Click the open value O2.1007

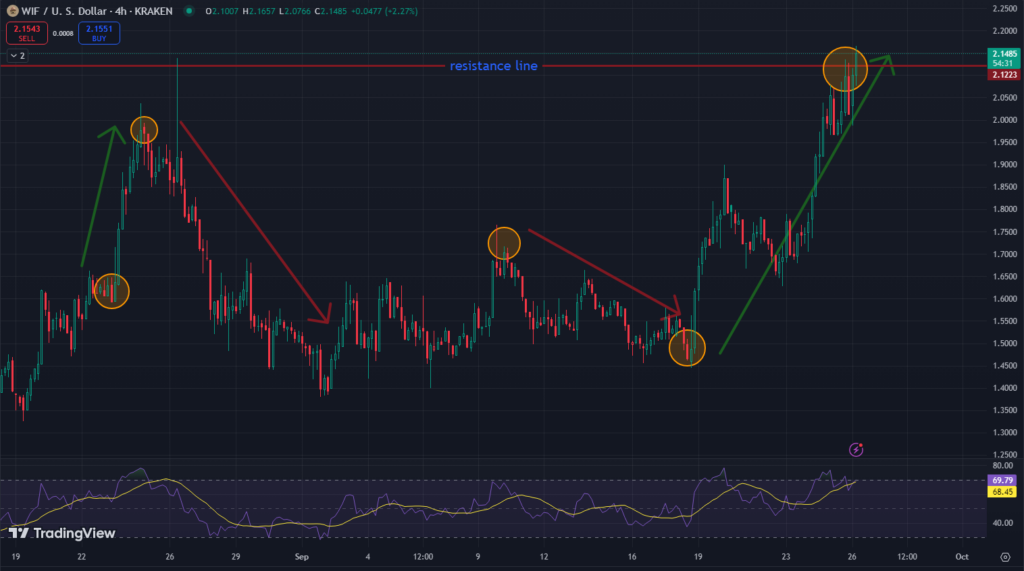tap(222, 11)
